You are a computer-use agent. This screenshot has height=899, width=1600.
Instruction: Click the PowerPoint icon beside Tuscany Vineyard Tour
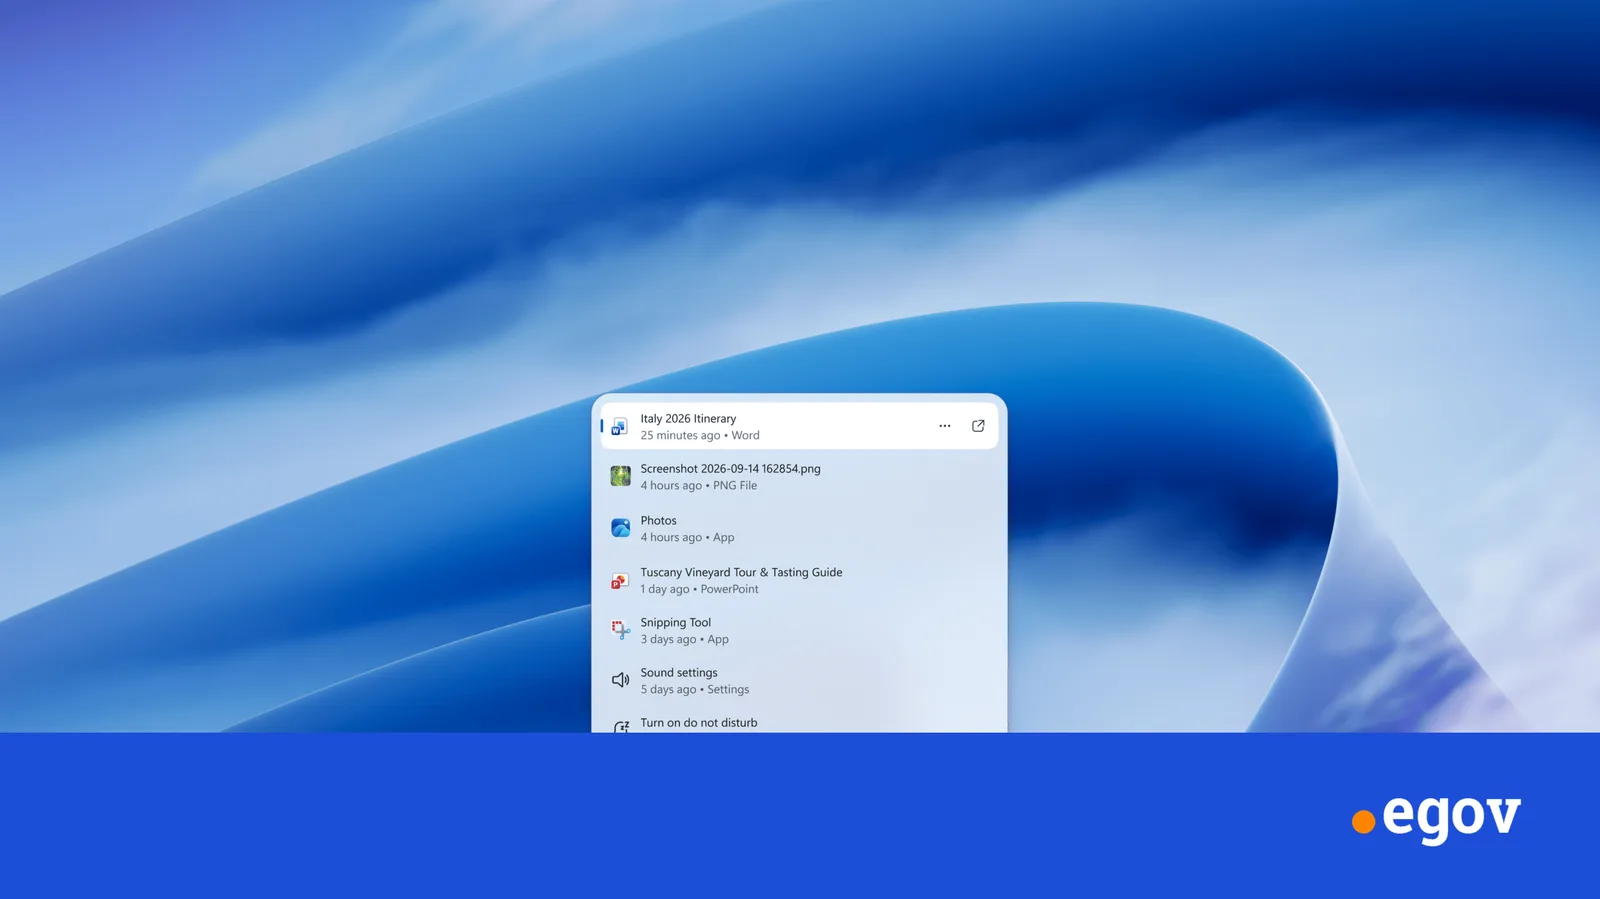[620, 580]
